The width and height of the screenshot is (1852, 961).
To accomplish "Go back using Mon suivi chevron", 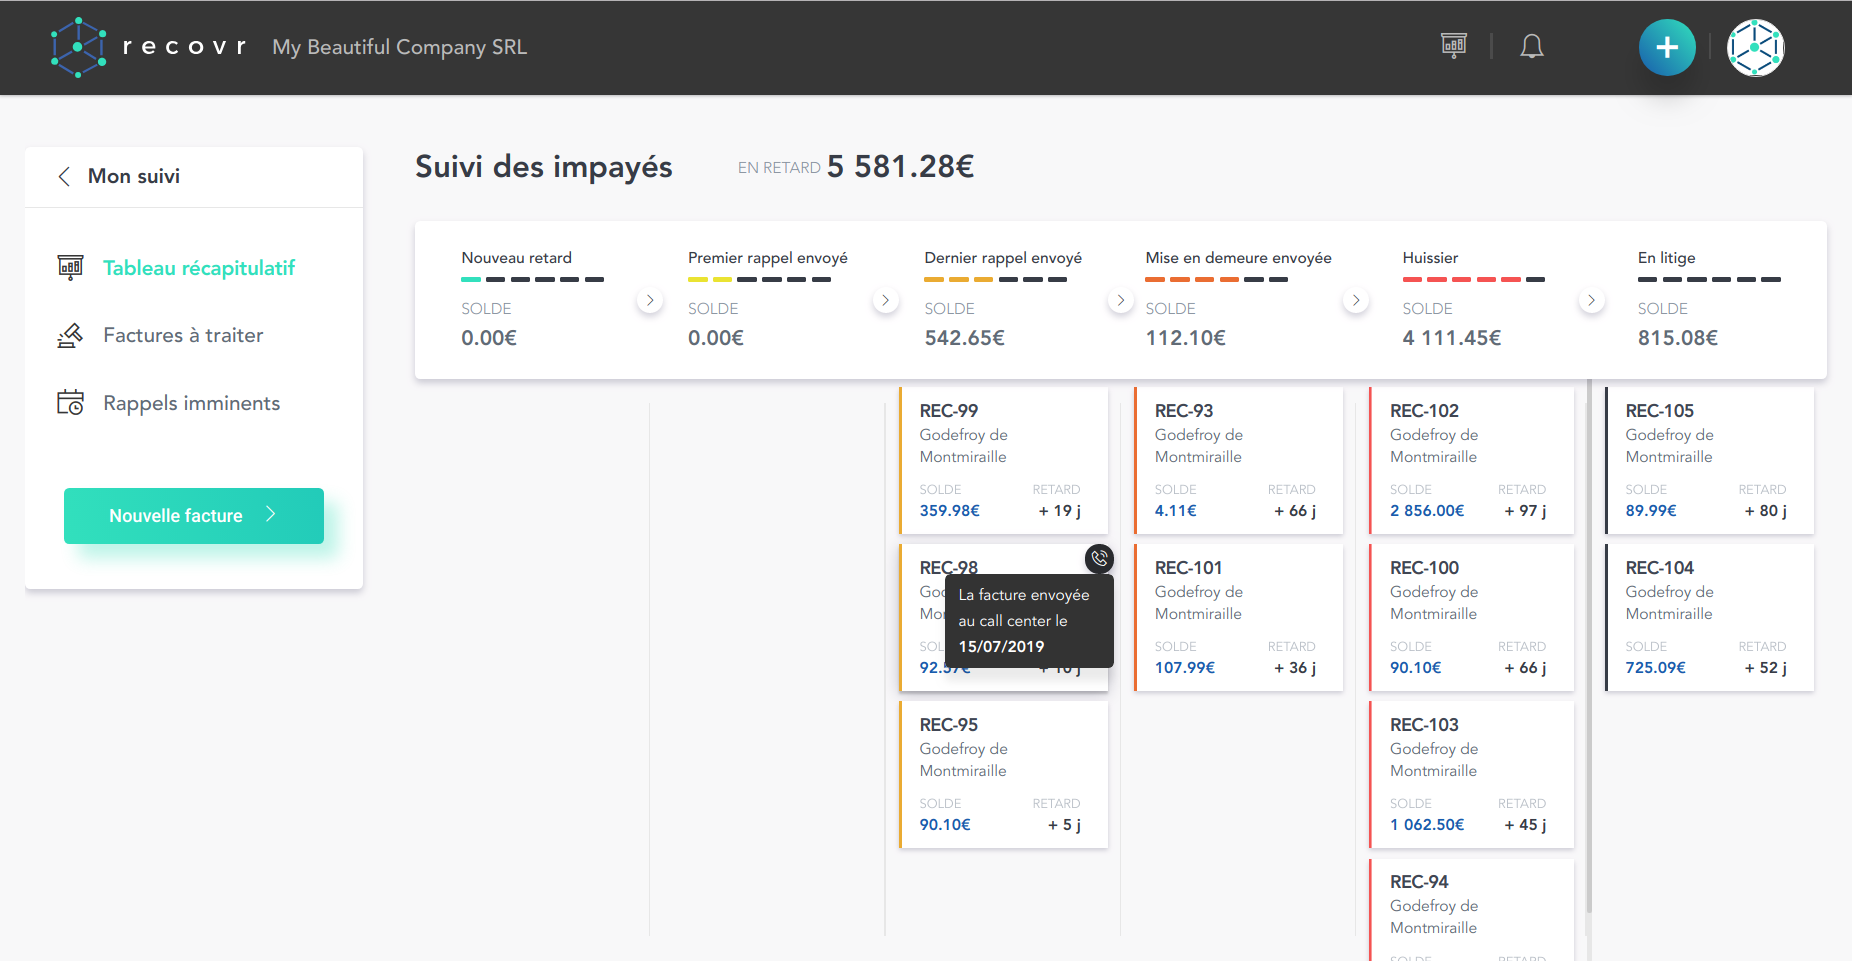I will pos(64,176).
